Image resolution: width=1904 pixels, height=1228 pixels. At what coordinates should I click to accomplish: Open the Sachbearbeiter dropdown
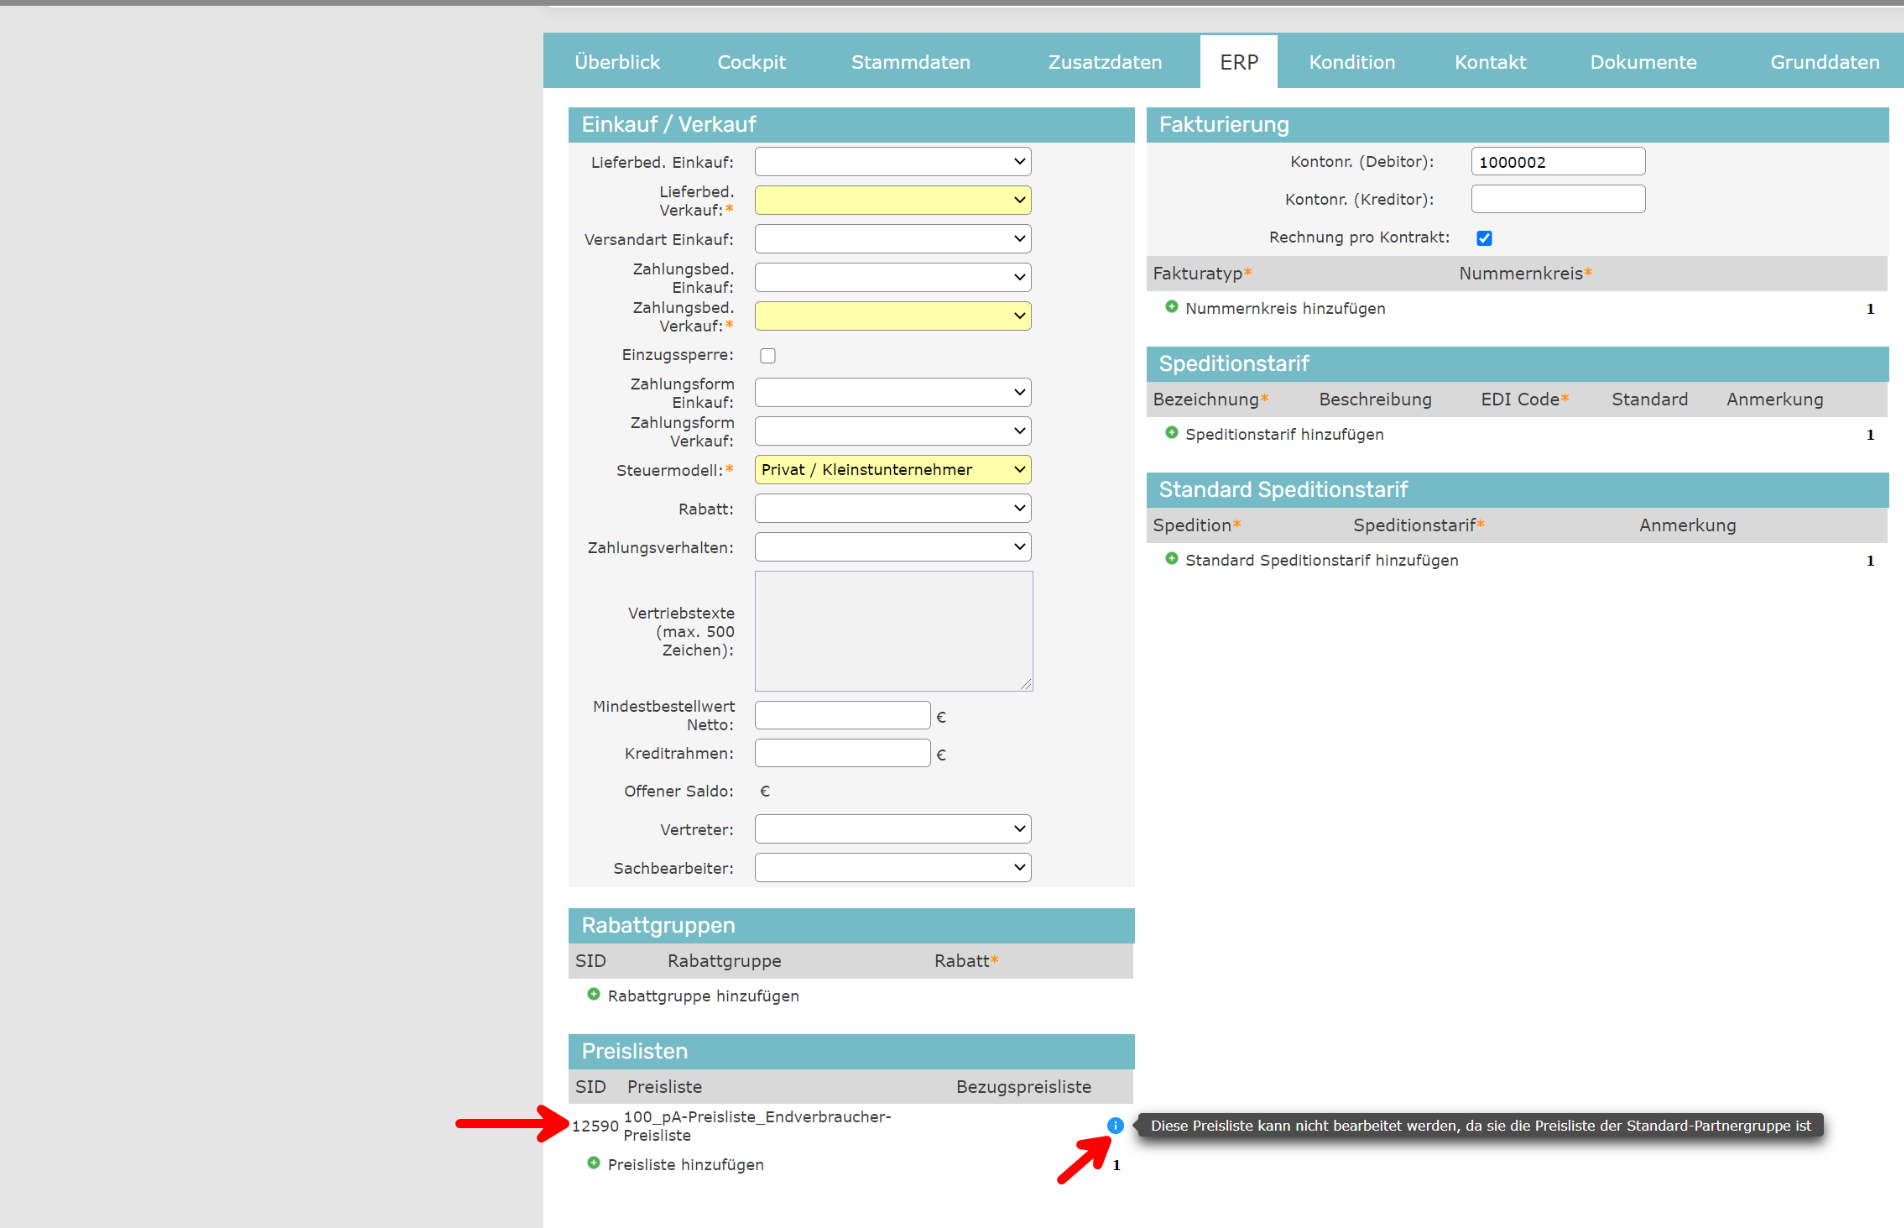pos(892,868)
